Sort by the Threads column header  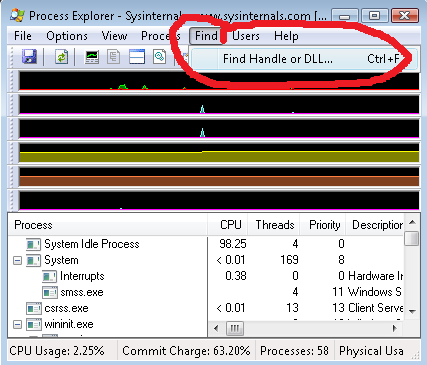click(275, 225)
